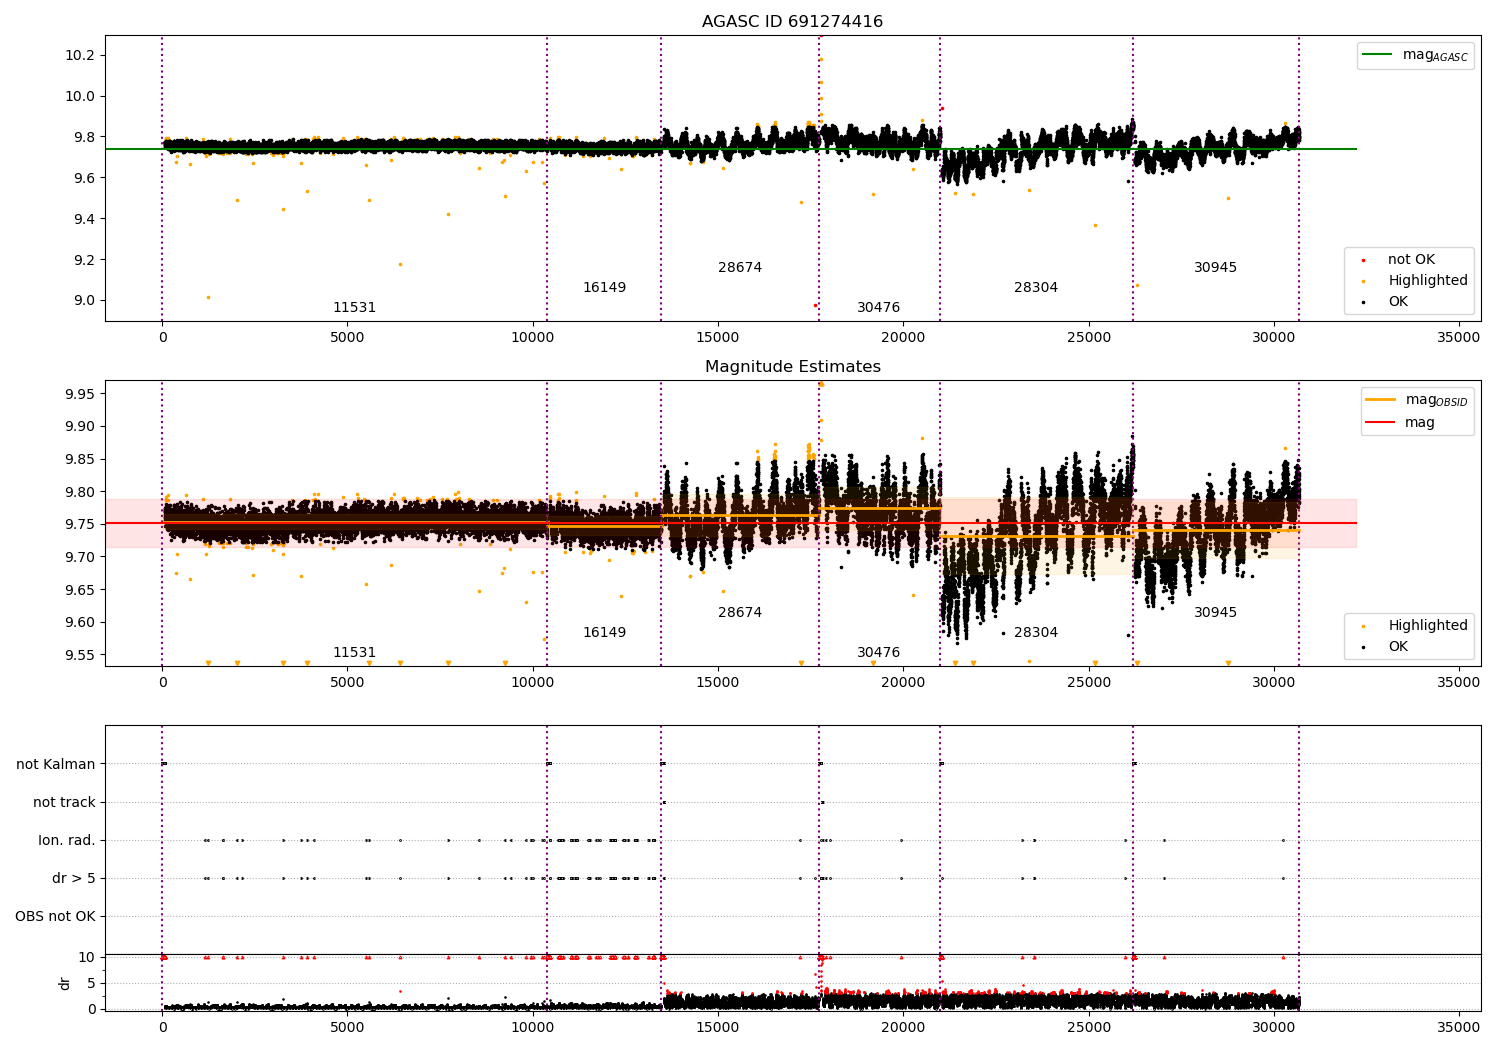The width and height of the screenshot is (1500, 1050).
Task: Click the red line sample beside the 'mag' legend entry
Action: pyautogui.click(x=1381, y=422)
